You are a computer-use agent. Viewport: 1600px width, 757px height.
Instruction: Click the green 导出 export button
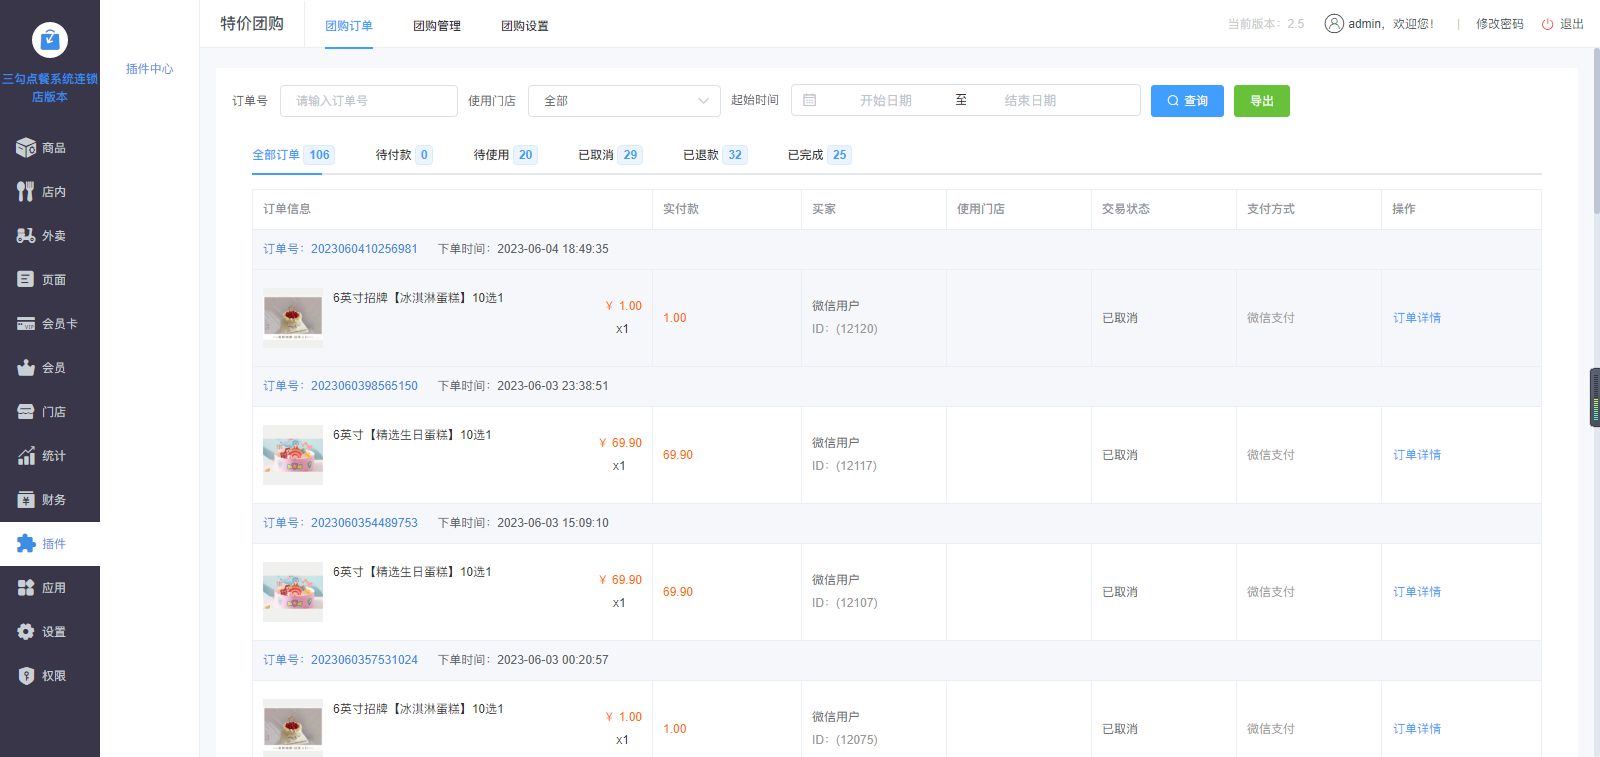(1262, 101)
